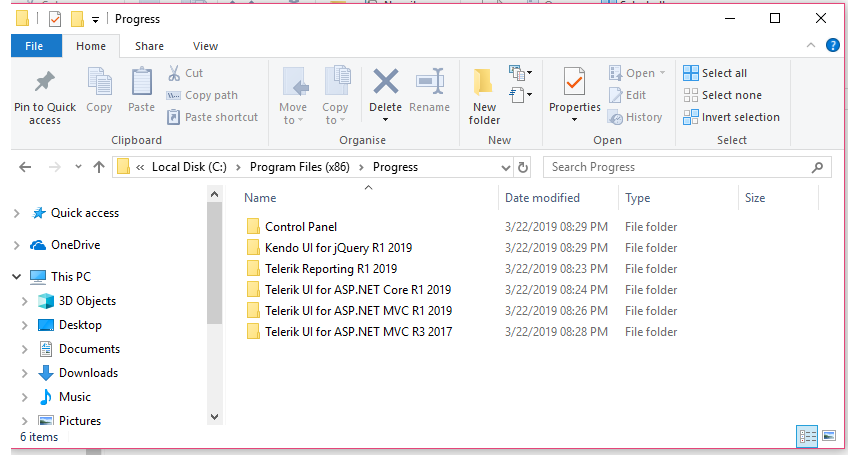Refresh the Progress folder view
The height and width of the screenshot is (455, 862).
[523, 167]
